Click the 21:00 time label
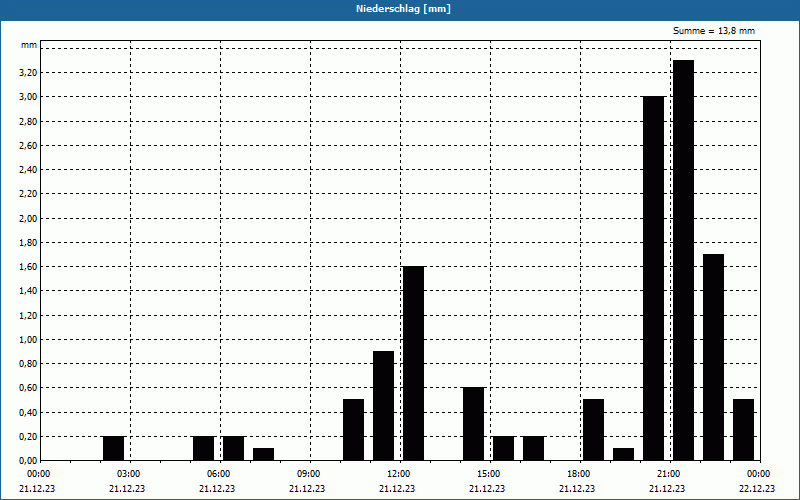This screenshot has height=500, width=800. (669, 474)
